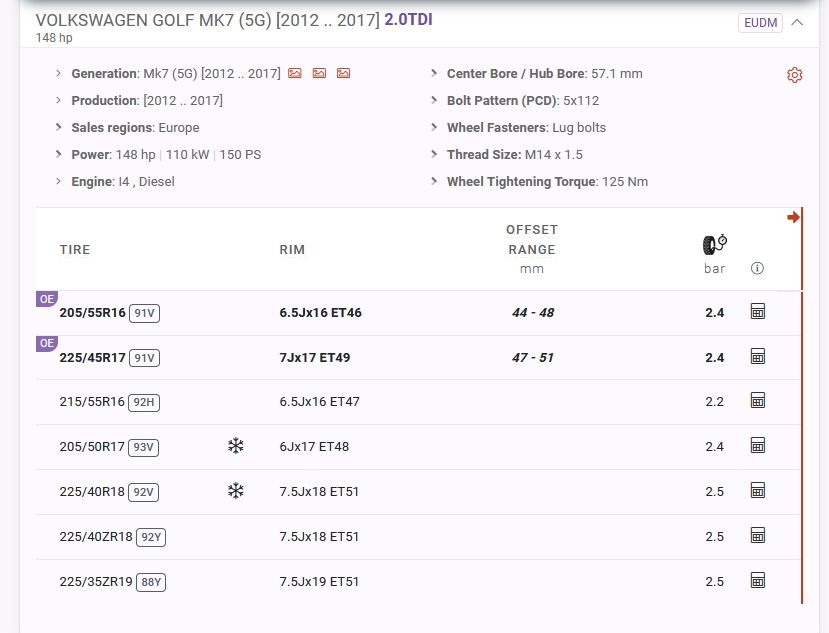Screen dimensions: 829x633
Task: Select the 225/40ZR18 tire size
Action: 96,537
